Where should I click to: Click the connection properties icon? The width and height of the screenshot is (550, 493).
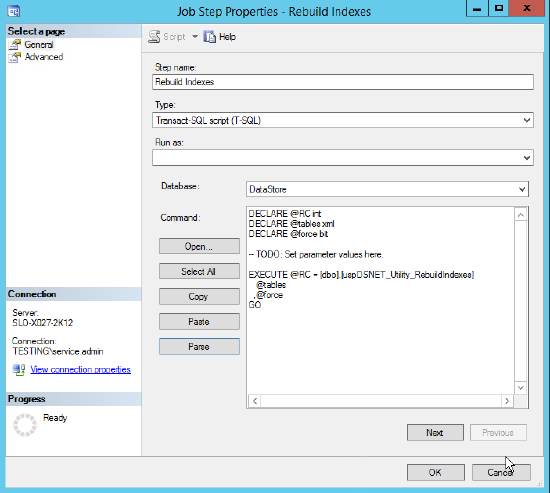click(19, 369)
